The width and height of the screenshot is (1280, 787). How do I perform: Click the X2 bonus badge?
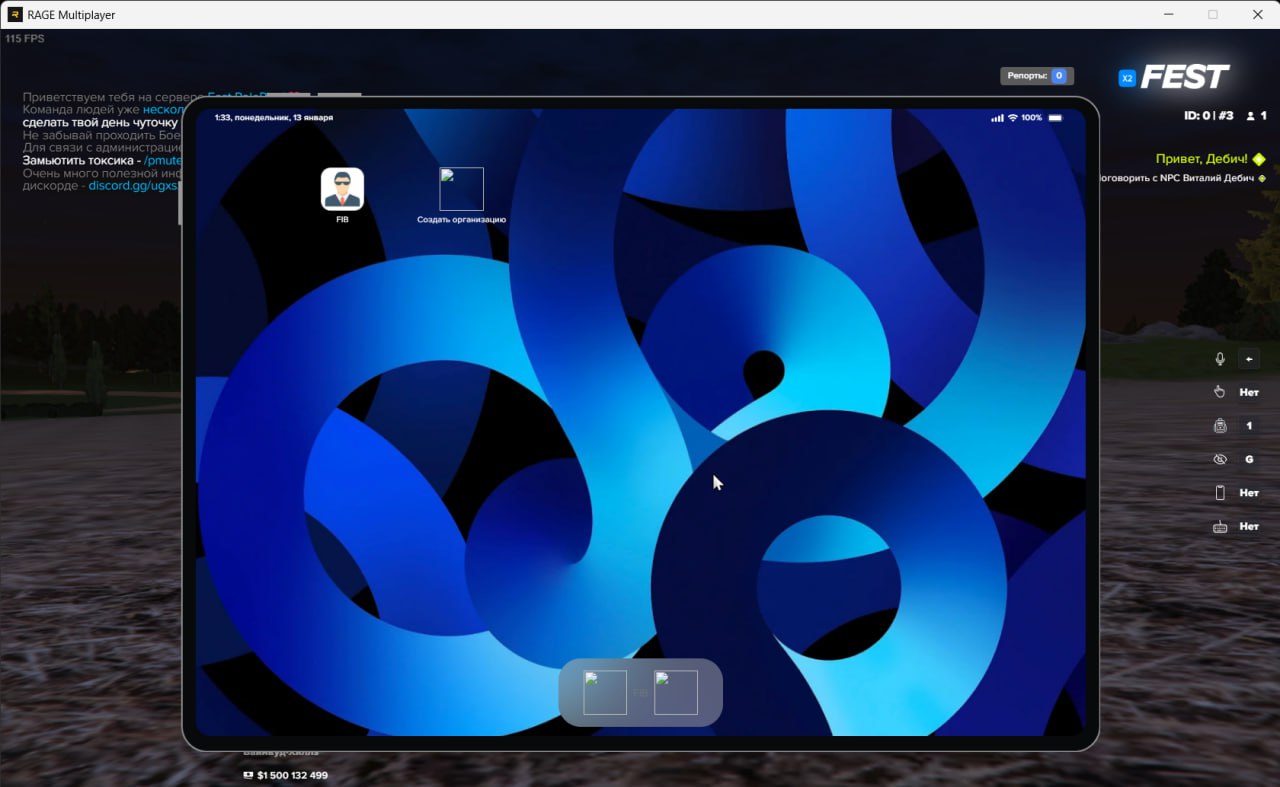(1127, 78)
